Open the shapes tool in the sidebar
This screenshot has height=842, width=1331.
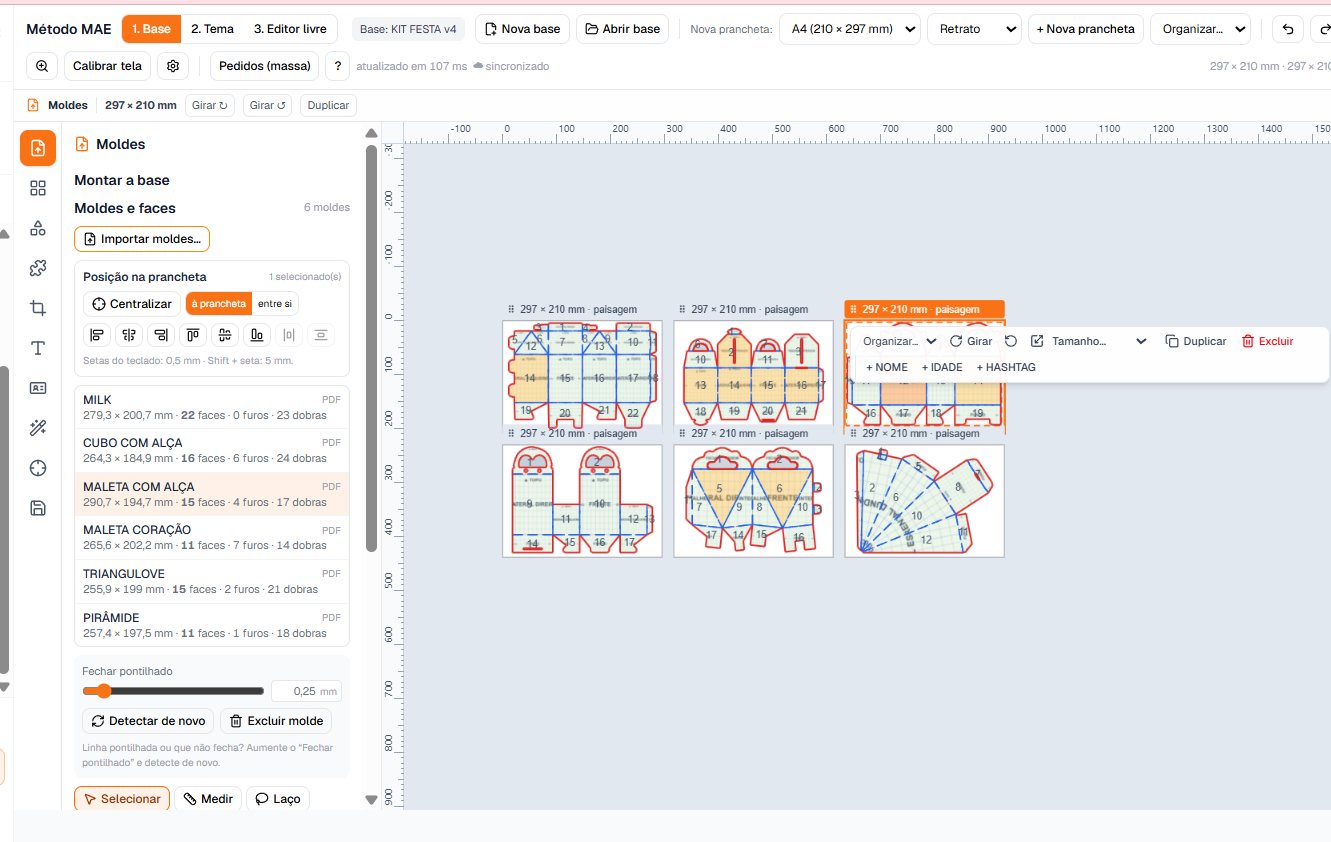38,228
